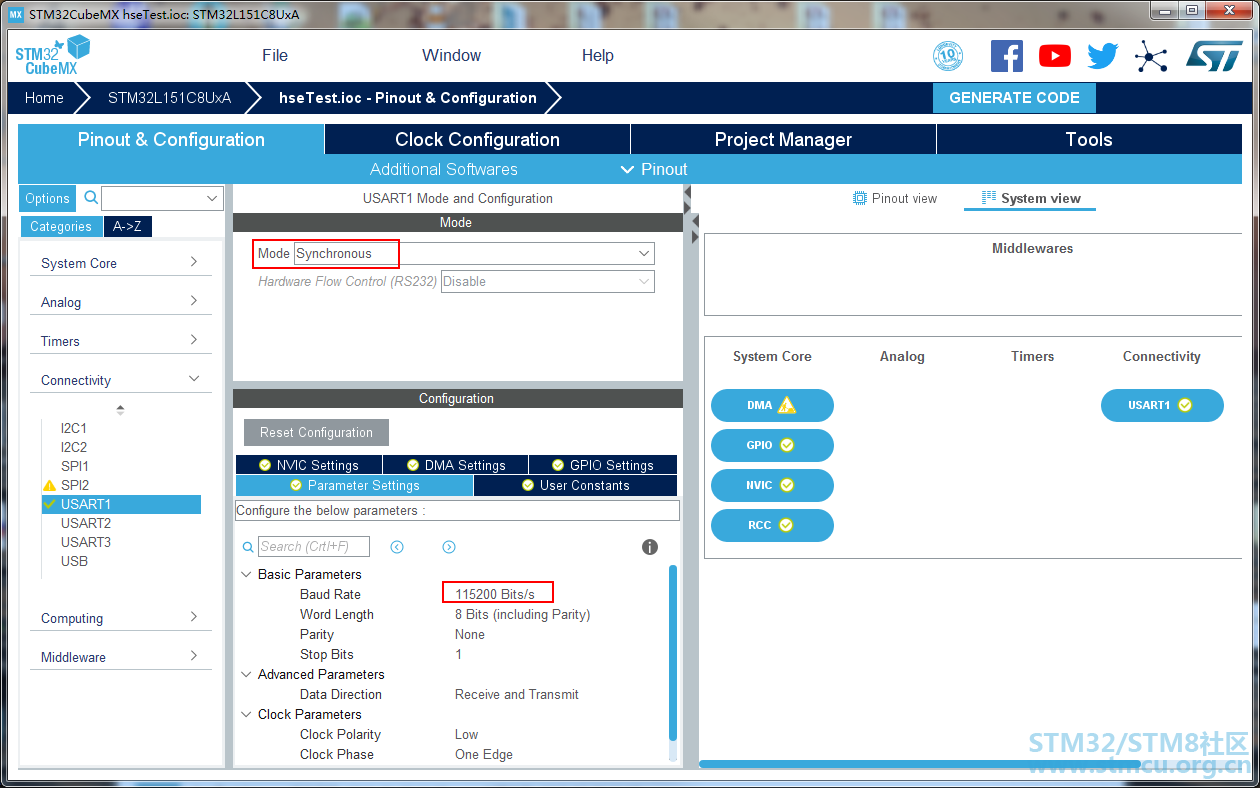The height and width of the screenshot is (788, 1260).
Task: Open the Help menu
Action: 598,56
